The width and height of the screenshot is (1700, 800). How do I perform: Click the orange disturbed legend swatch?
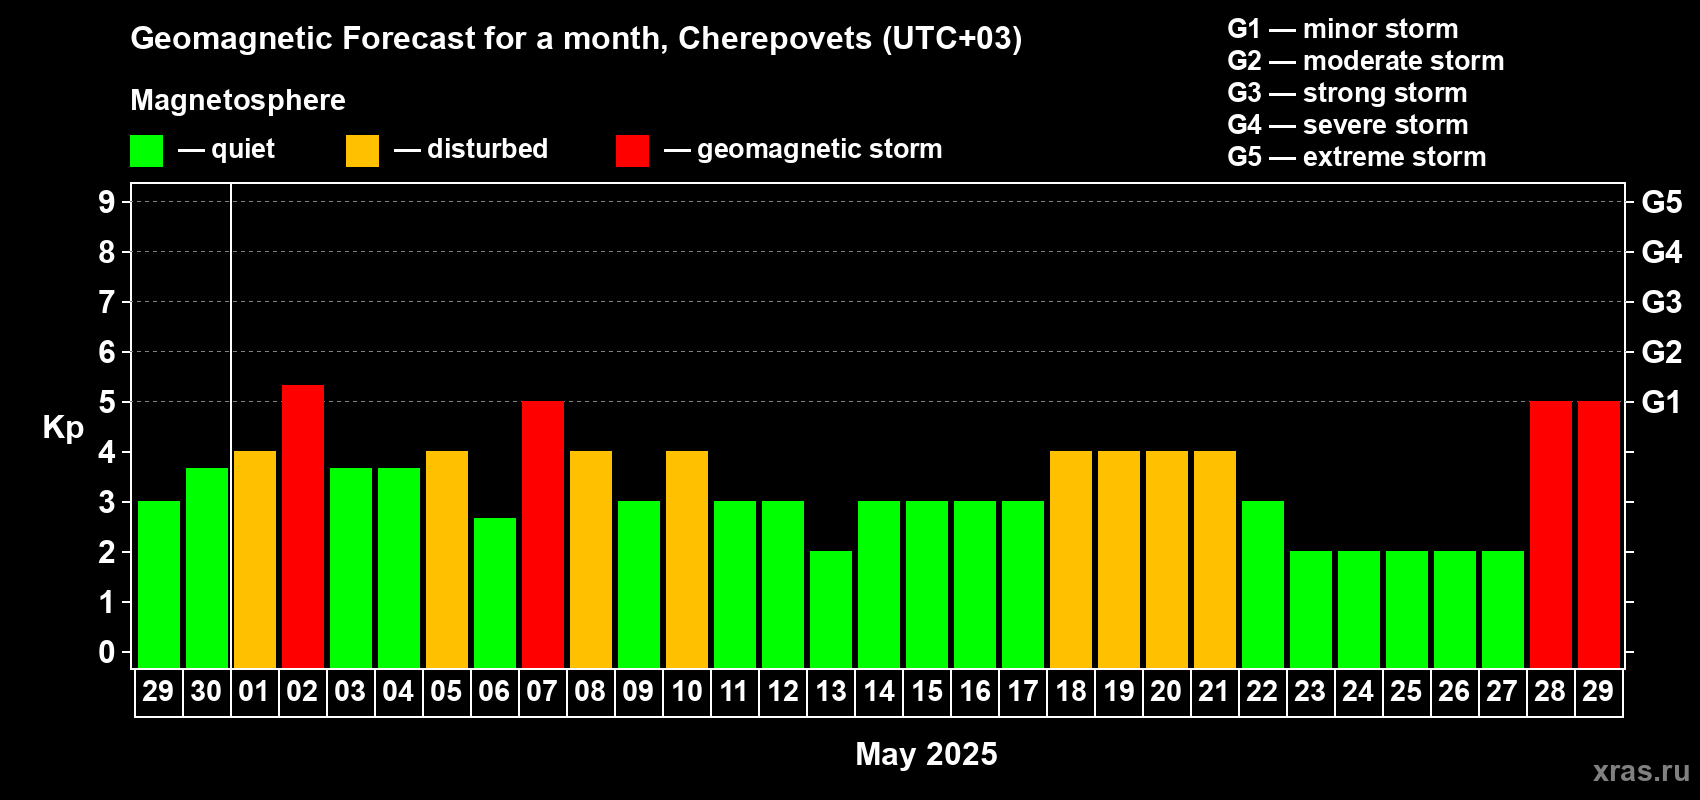(362, 151)
